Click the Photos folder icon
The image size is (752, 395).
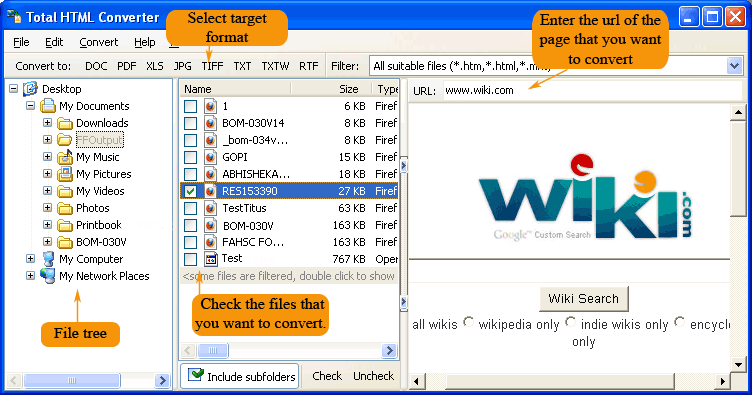click(65, 208)
